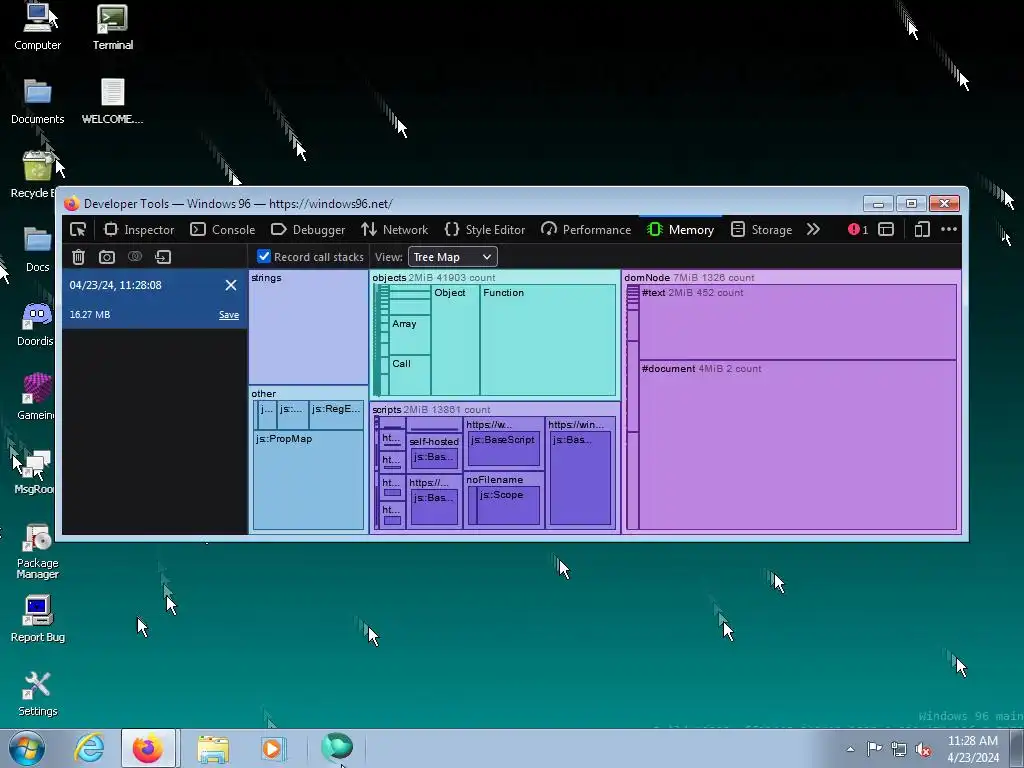Viewport: 1024px width, 768px height.
Task: Select the iframe picker icon
Action: click(x=886, y=229)
